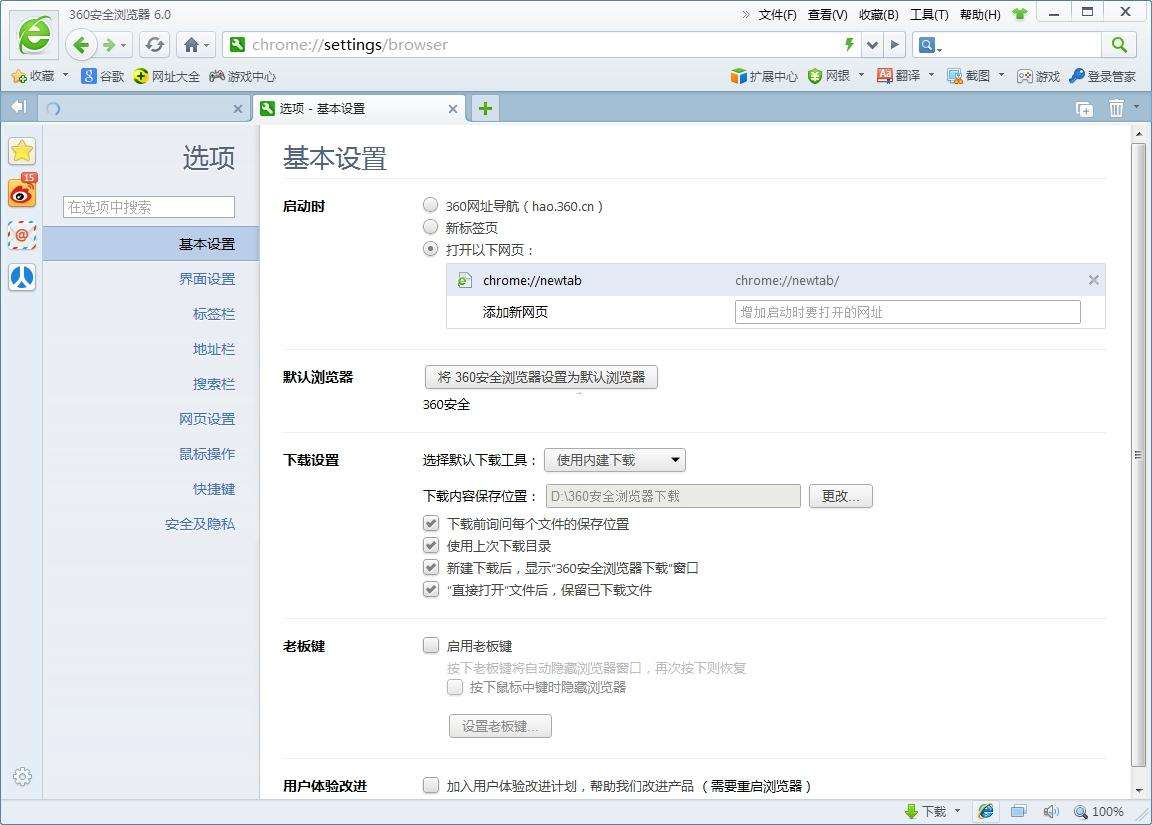Click the green magnifier search button
1152x825 pixels.
pyautogui.click(x=1119, y=45)
